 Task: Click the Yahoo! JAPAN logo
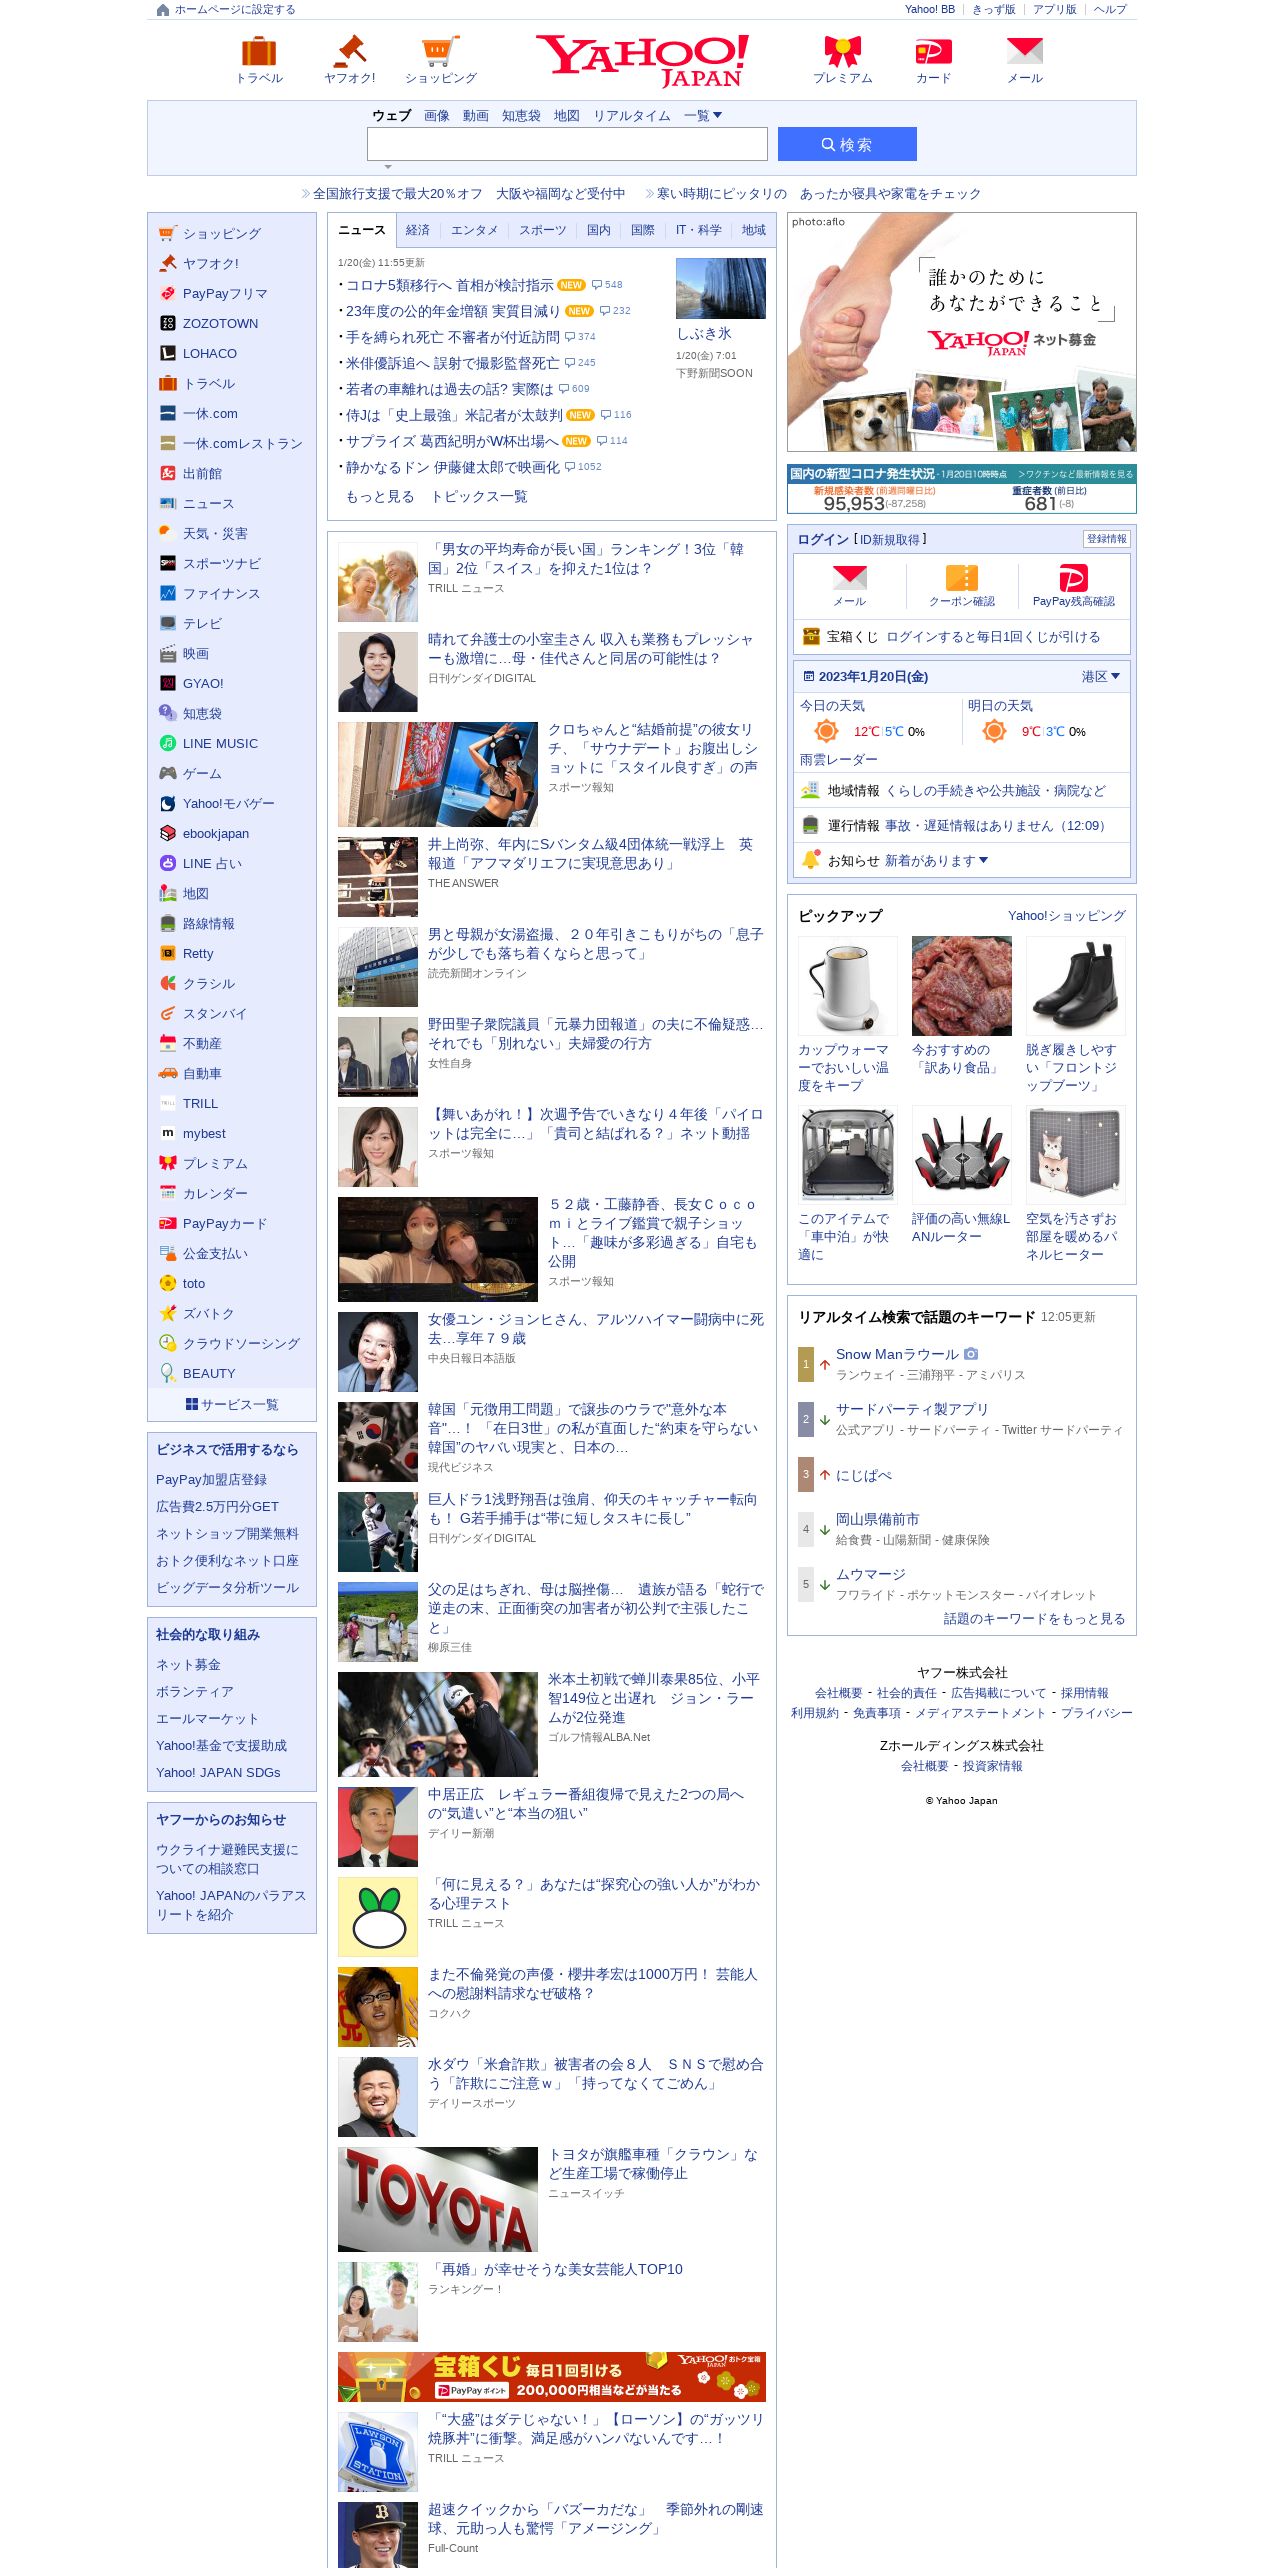click(x=643, y=61)
